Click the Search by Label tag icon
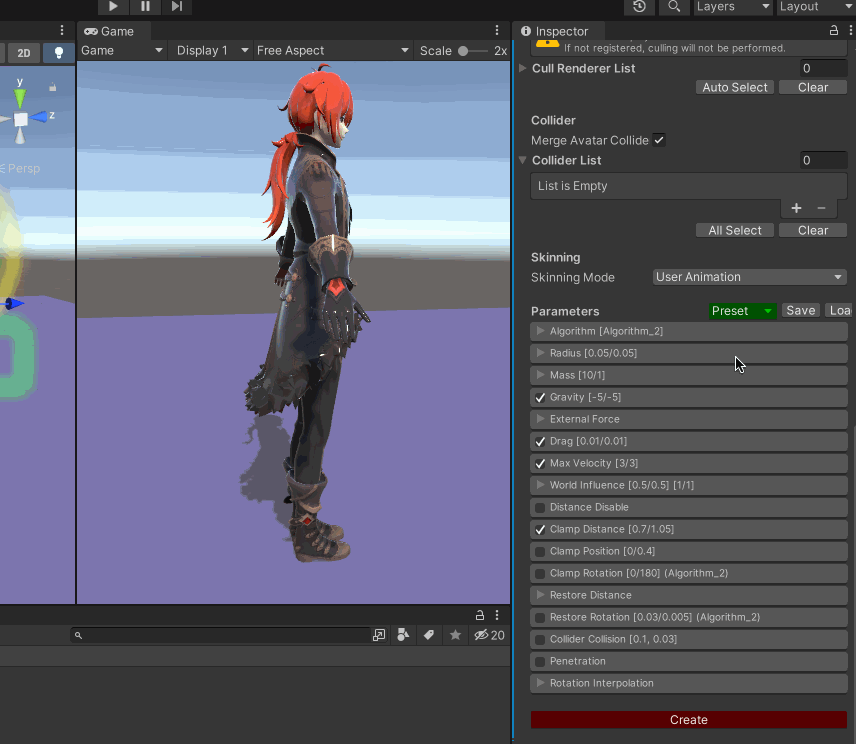Viewport: 856px width, 744px height. point(428,635)
